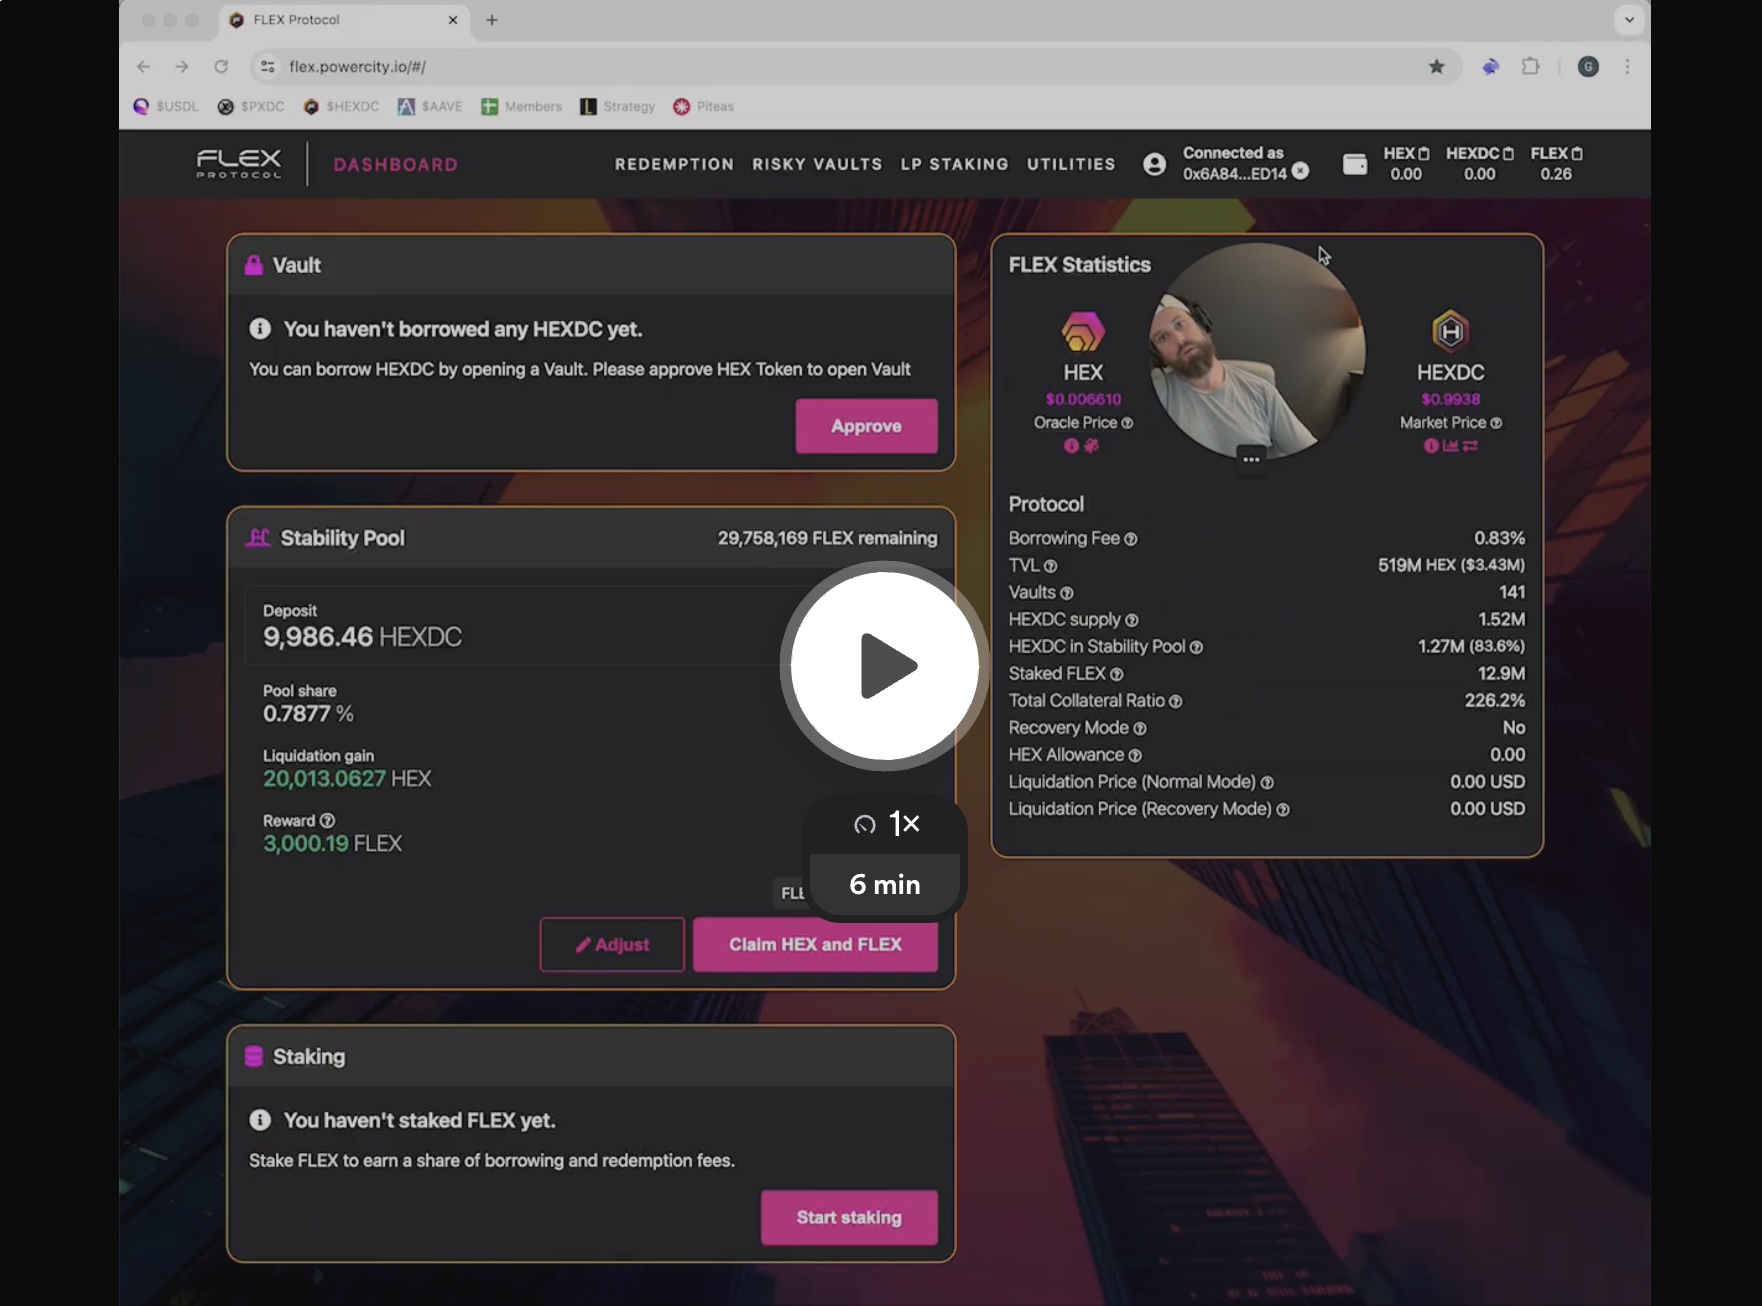Copy the HEX token address icon
Screen dimensions: 1762x1306
[1424, 154]
